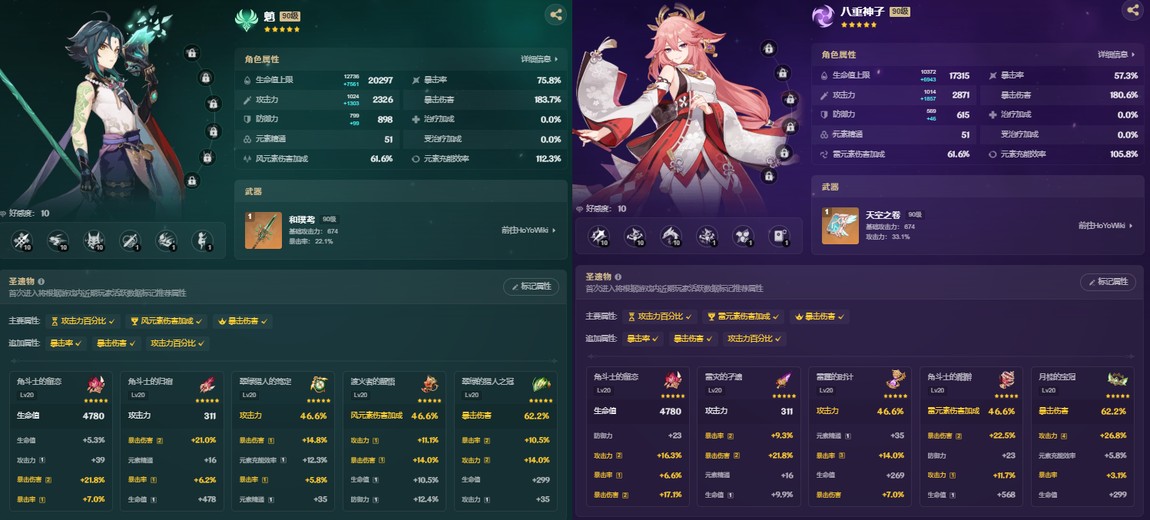Click top locked constellation icon beside Xiao

coord(191,53)
